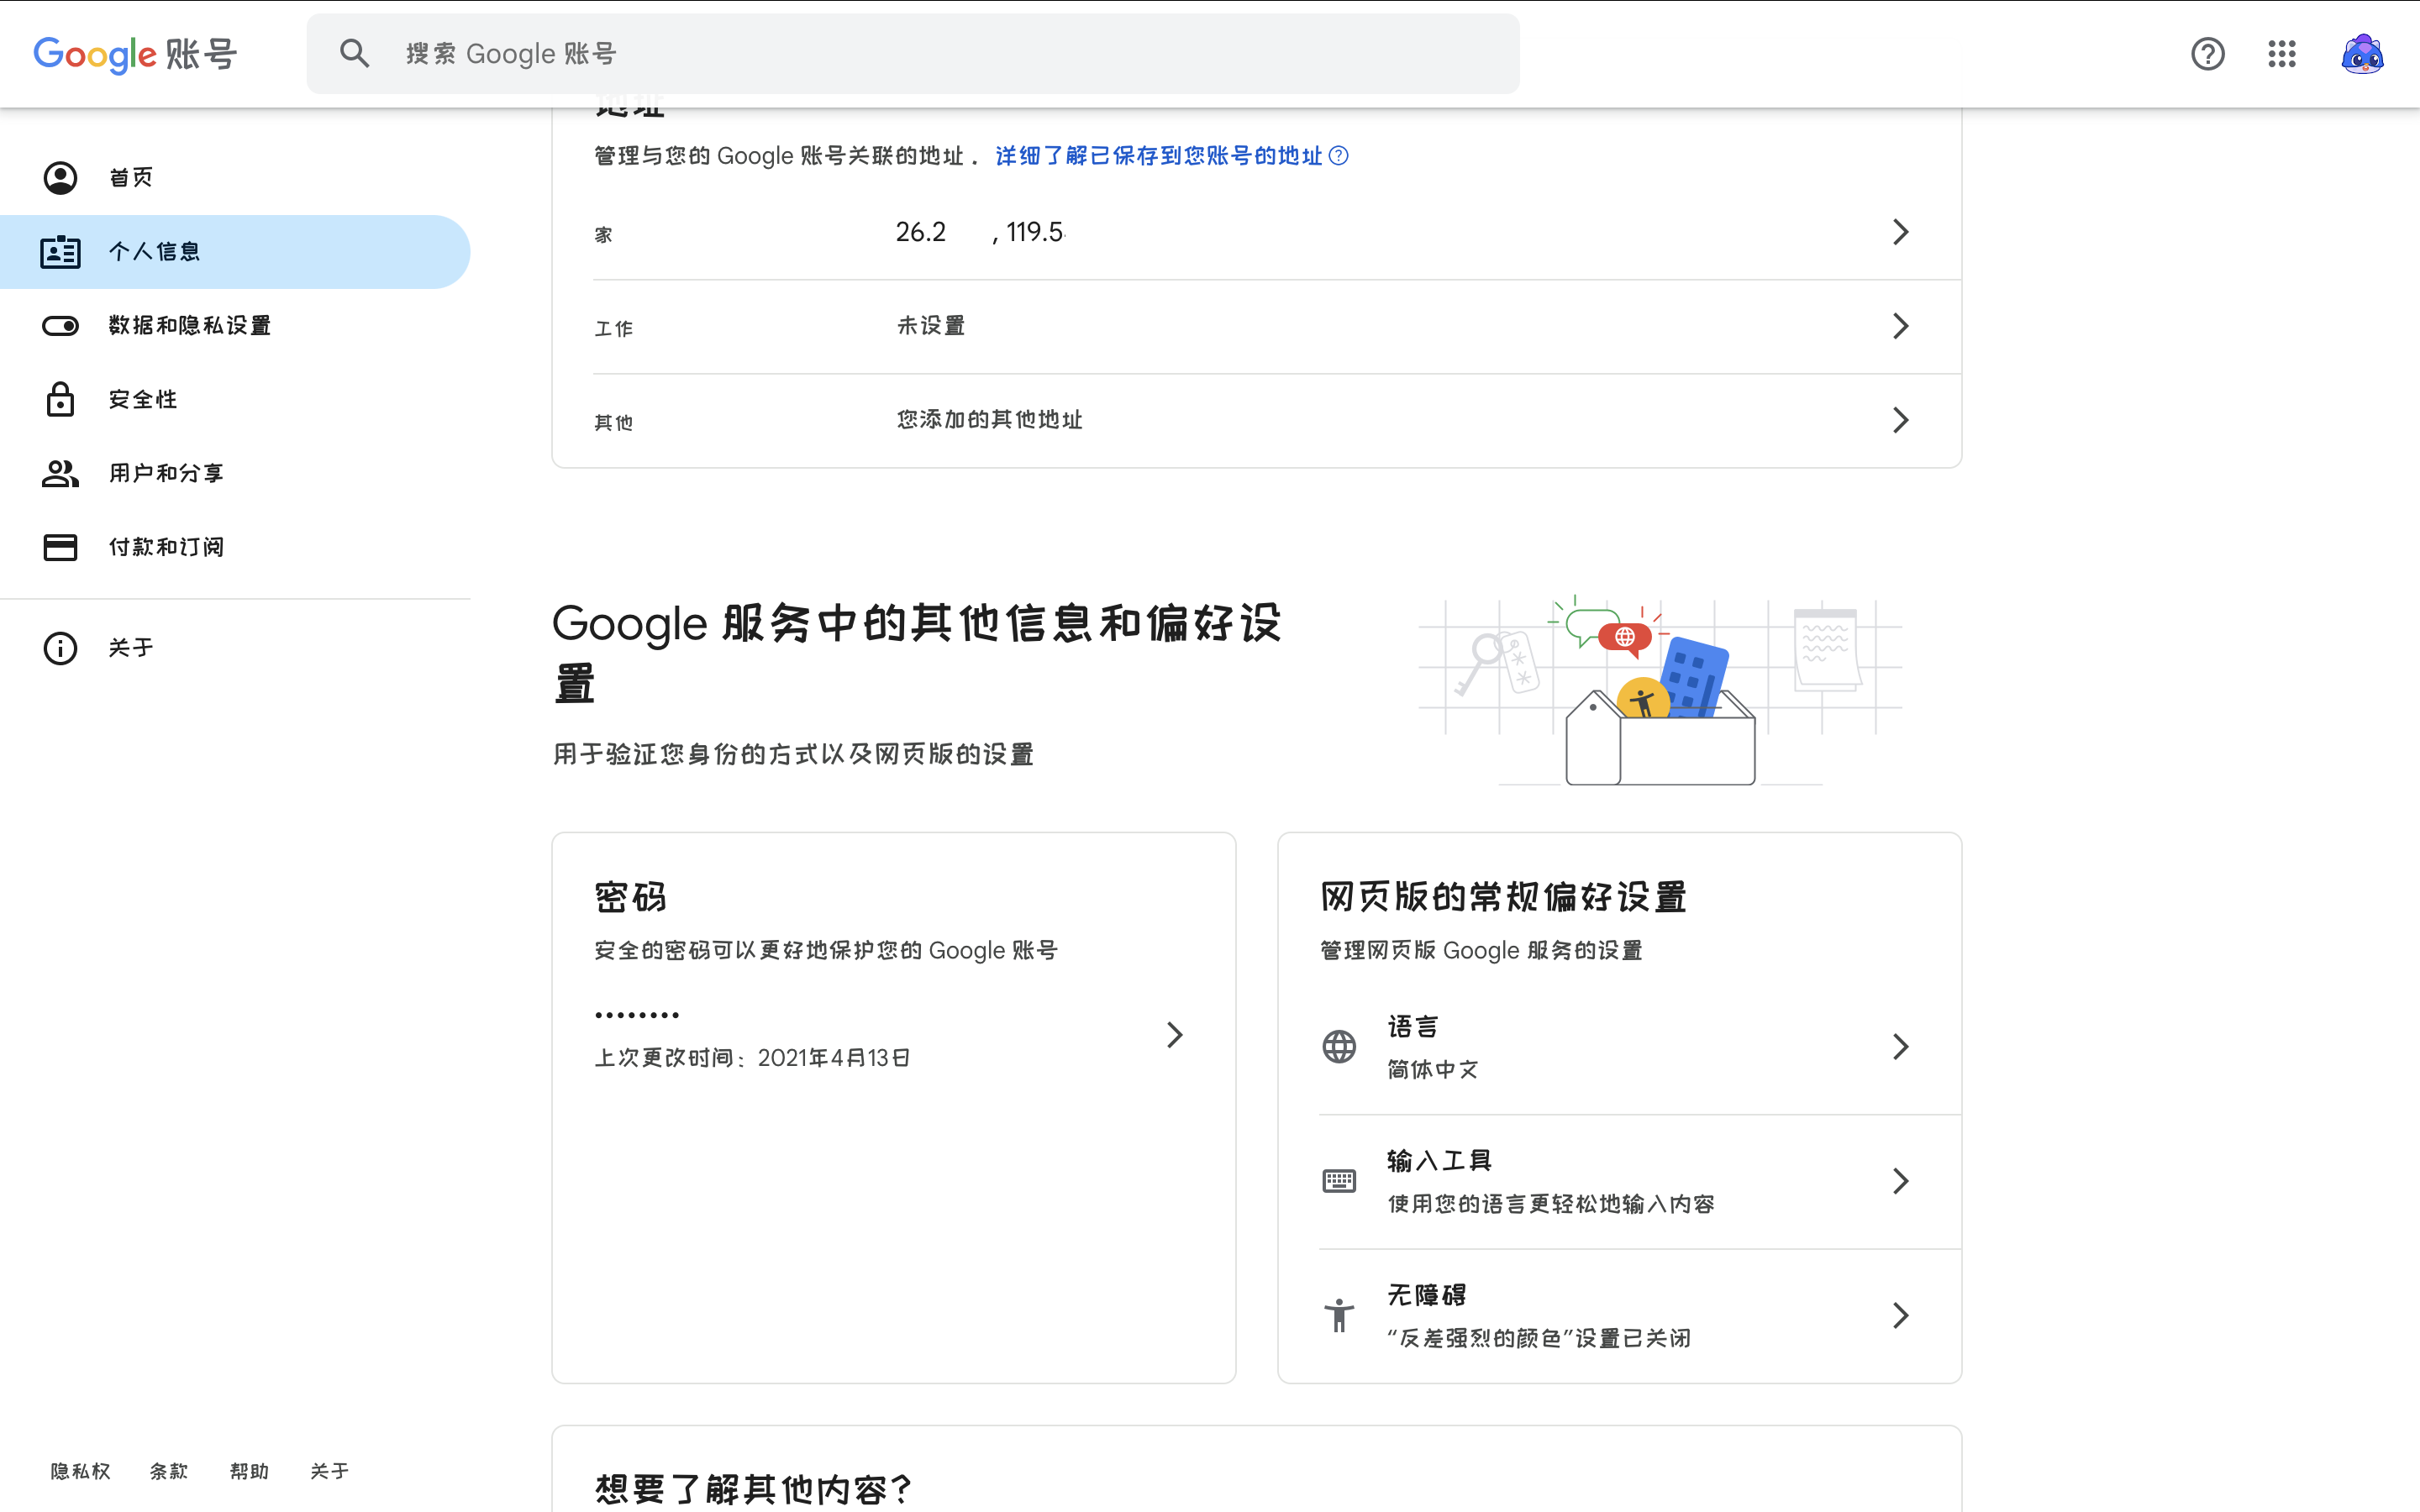Click the small help icon after address link
Image resolution: width=2420 pixels, height=1512 pixels.
point(1339,156)
